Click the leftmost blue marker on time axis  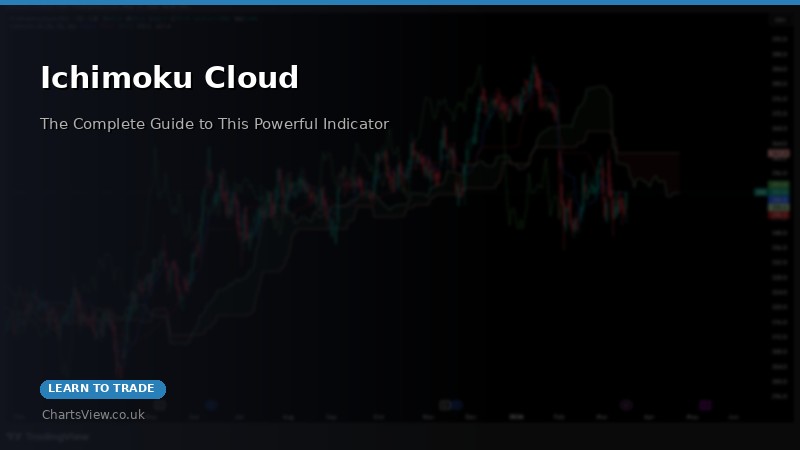(x=212, y=405)
